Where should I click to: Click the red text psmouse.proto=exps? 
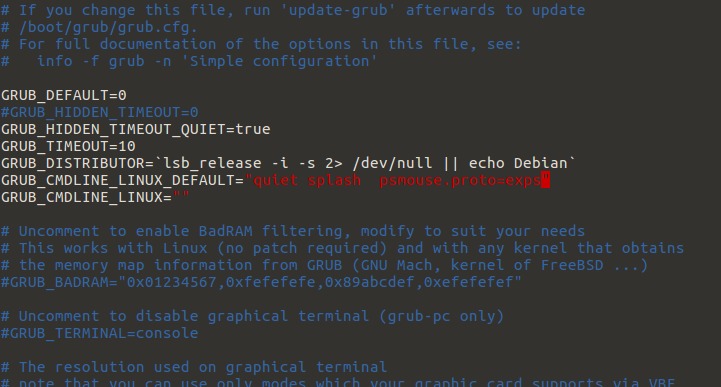click(460, 180)
